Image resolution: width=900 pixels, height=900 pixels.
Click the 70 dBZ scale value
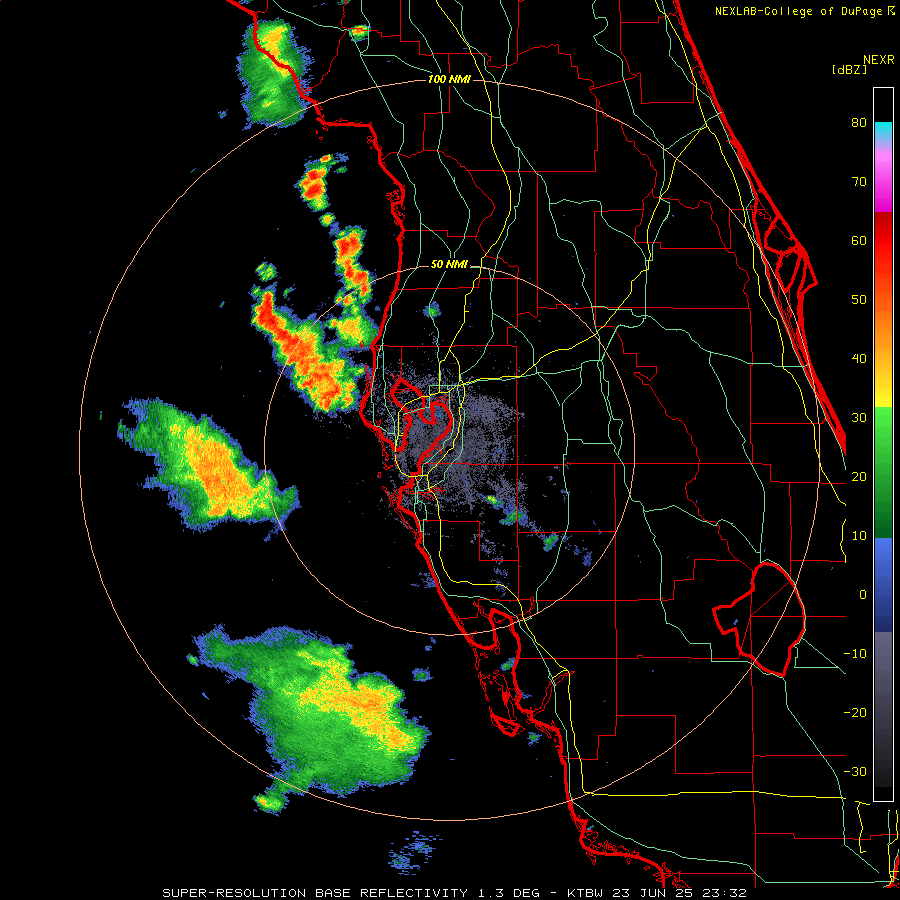(859, 181)
